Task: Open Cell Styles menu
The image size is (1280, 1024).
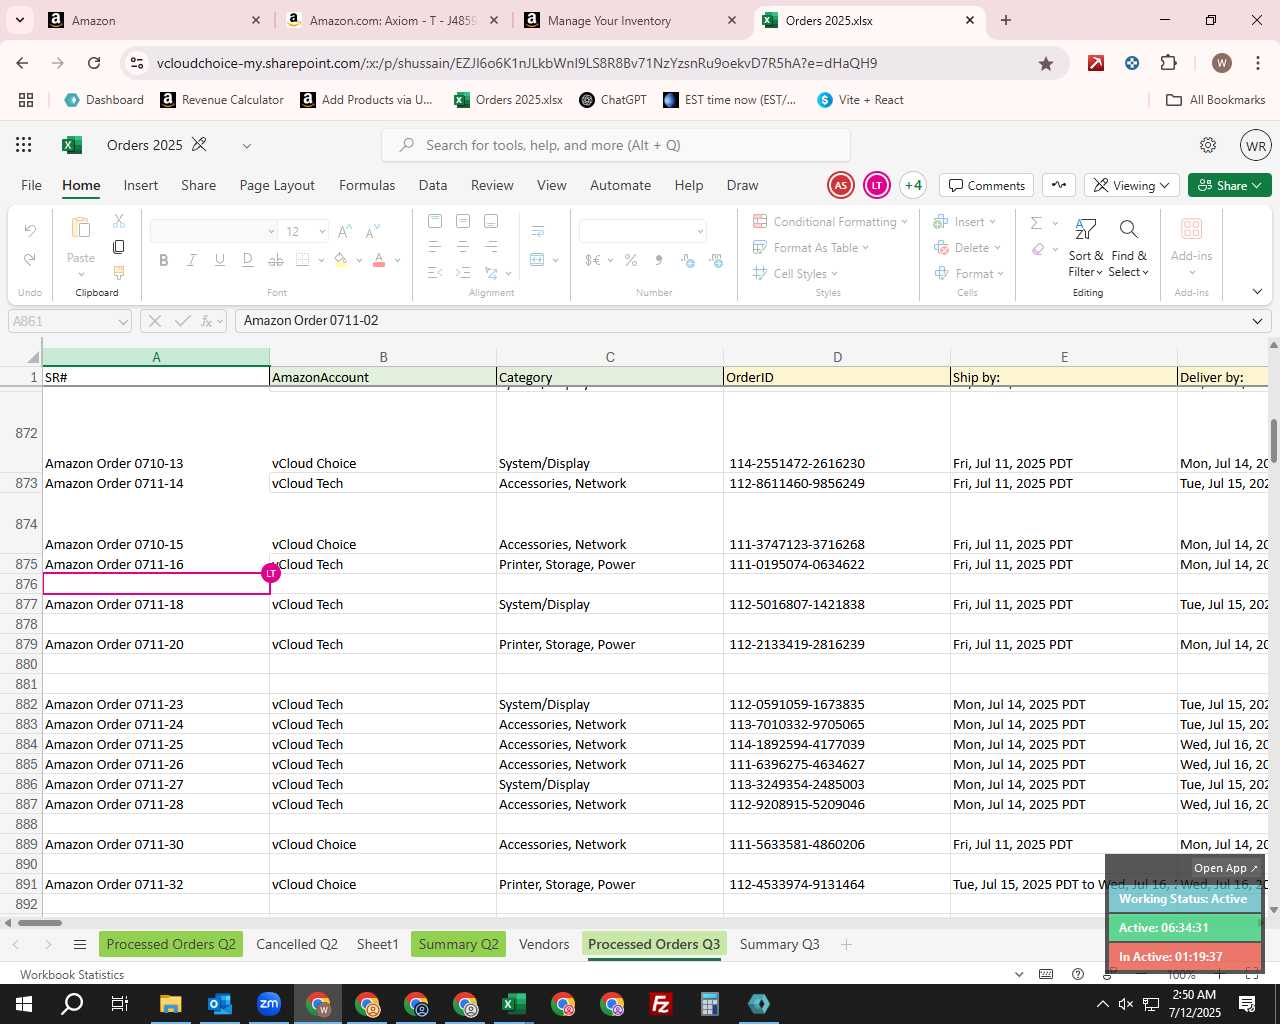Action: coord(796,274)
